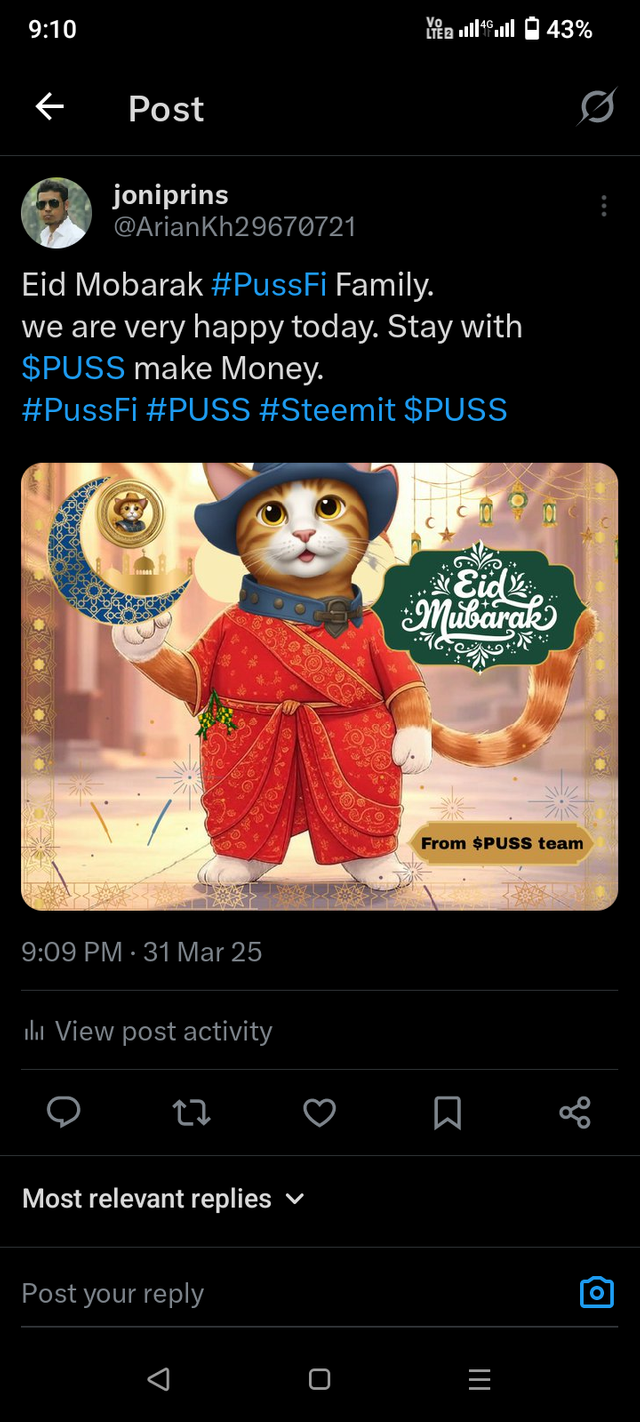
Task: Tap the repost arrows icon
Action: point(191,1112)
